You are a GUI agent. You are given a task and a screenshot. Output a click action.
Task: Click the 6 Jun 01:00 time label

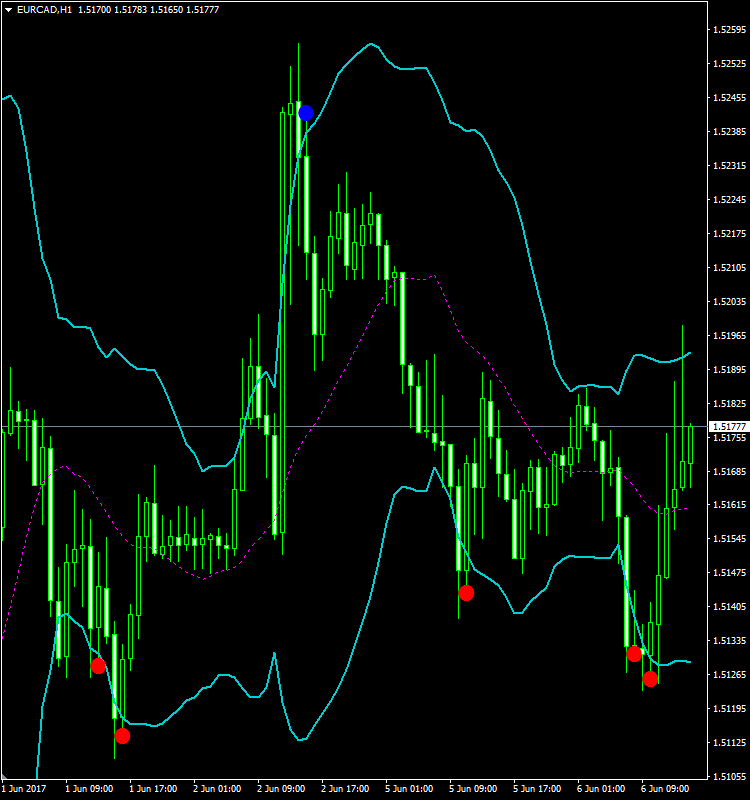601,789
